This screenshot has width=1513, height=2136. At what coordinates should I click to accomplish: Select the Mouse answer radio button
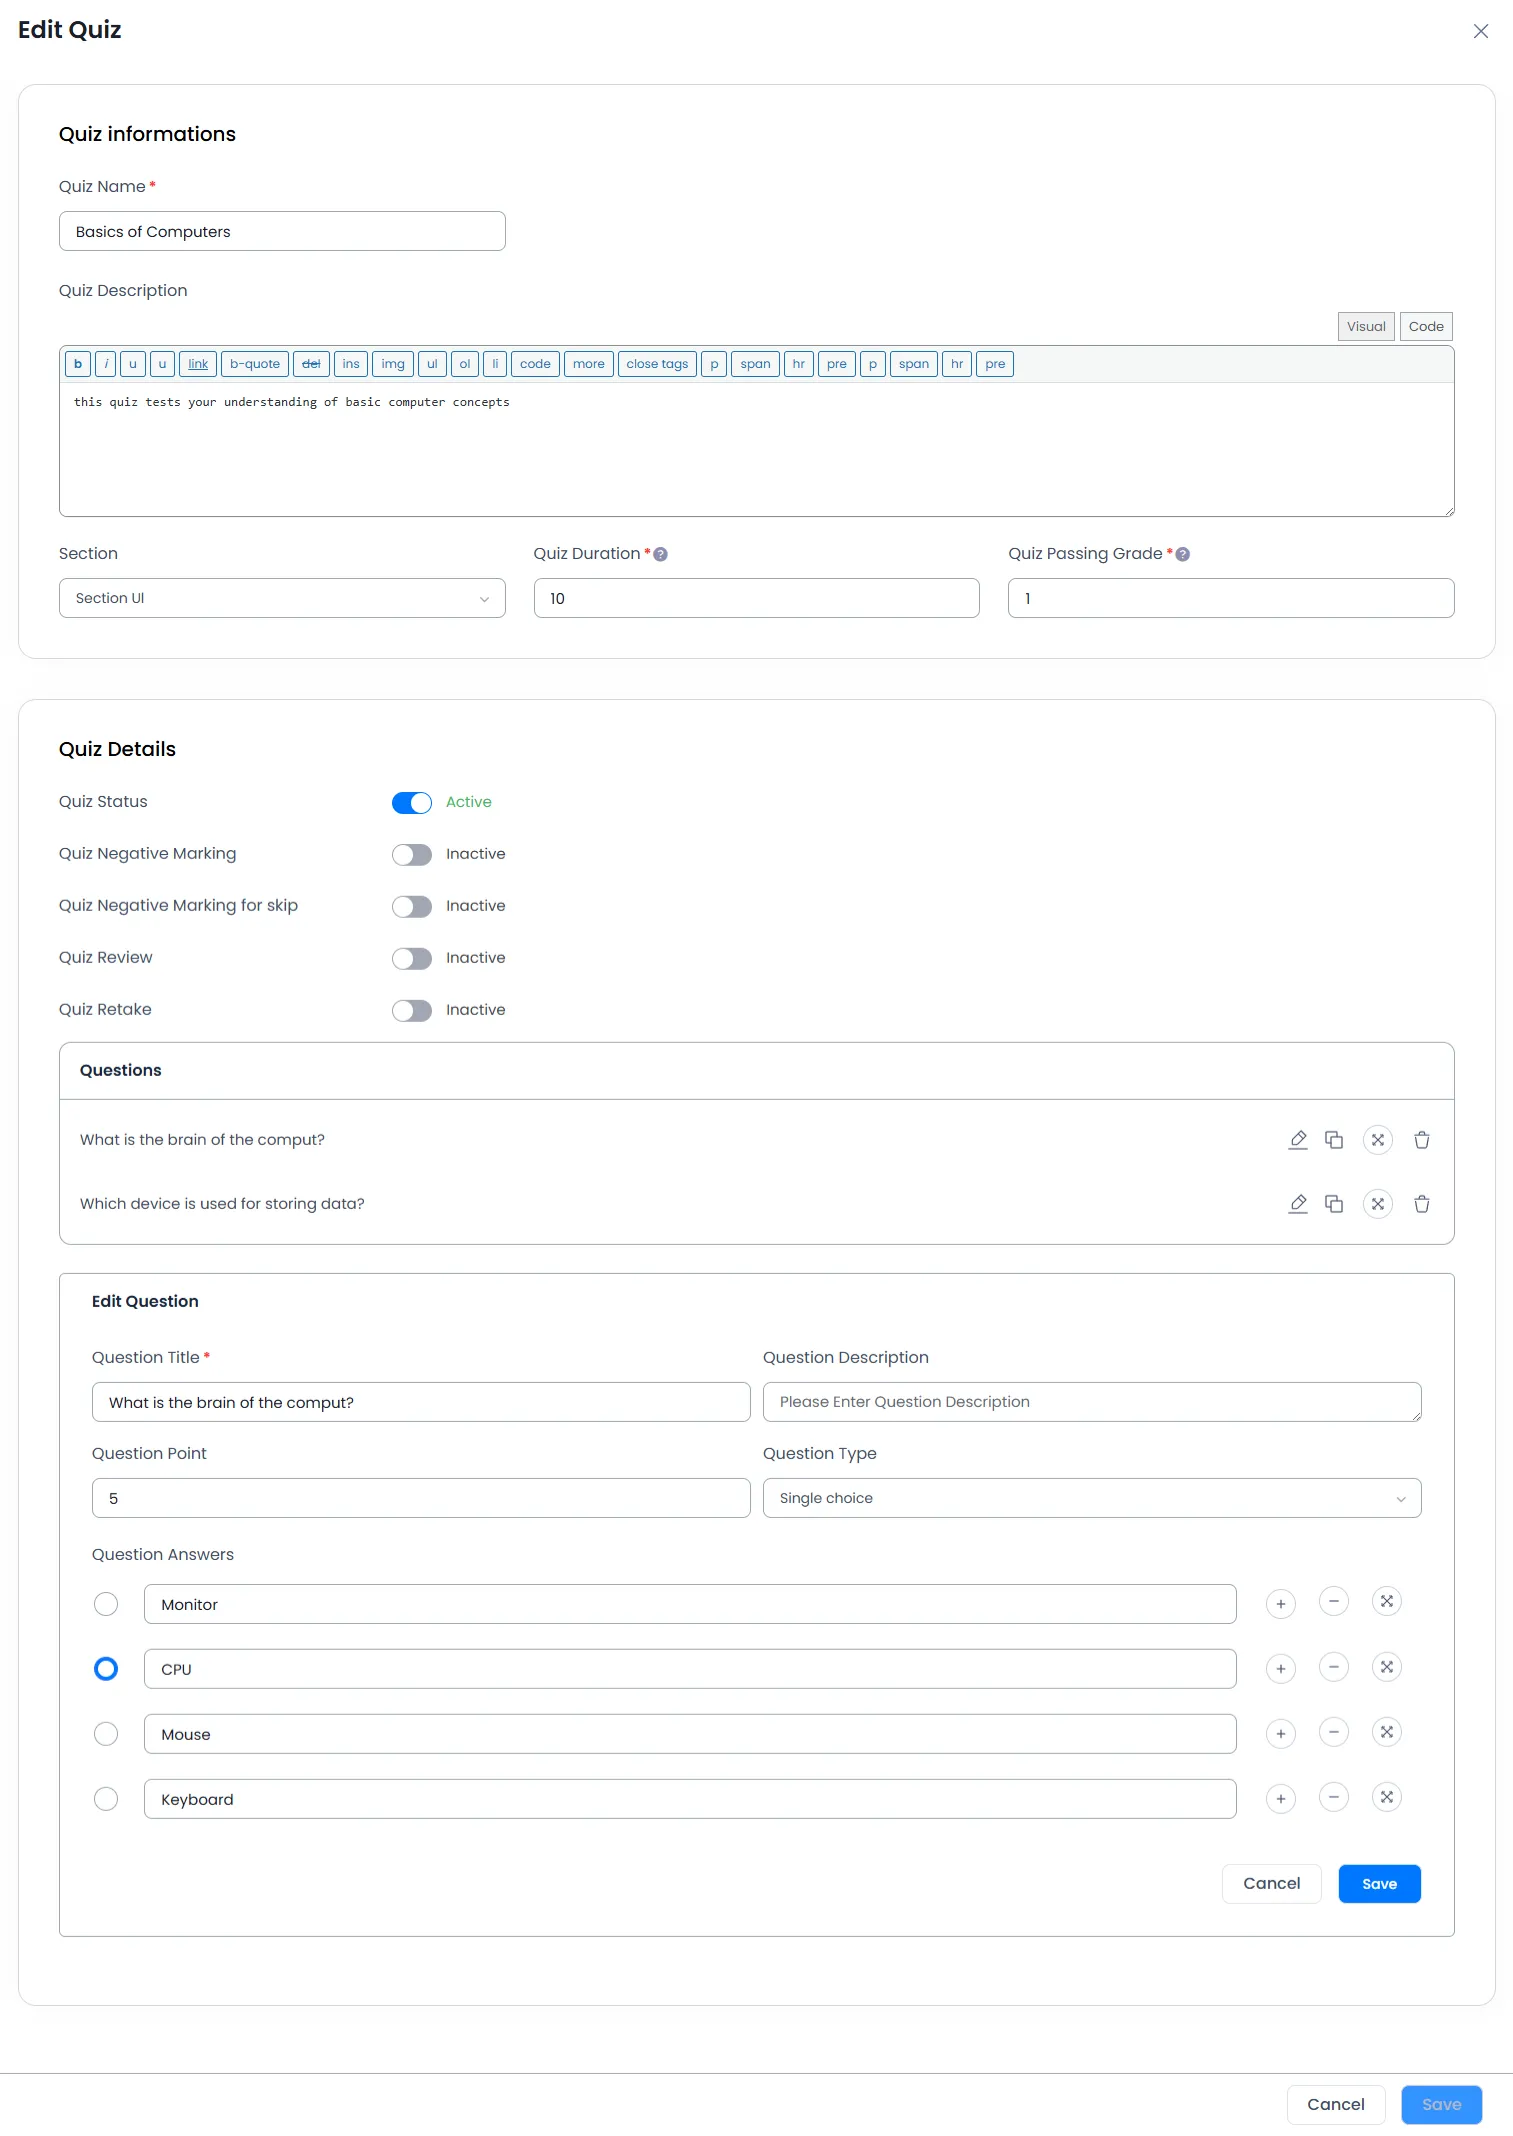click(x=106, y=1734)
